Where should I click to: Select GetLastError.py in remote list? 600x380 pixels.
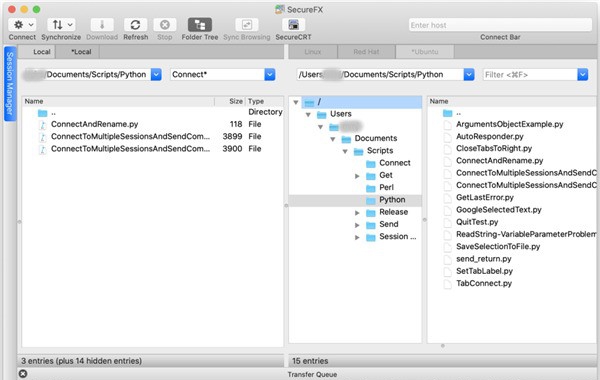pos(485,197)
